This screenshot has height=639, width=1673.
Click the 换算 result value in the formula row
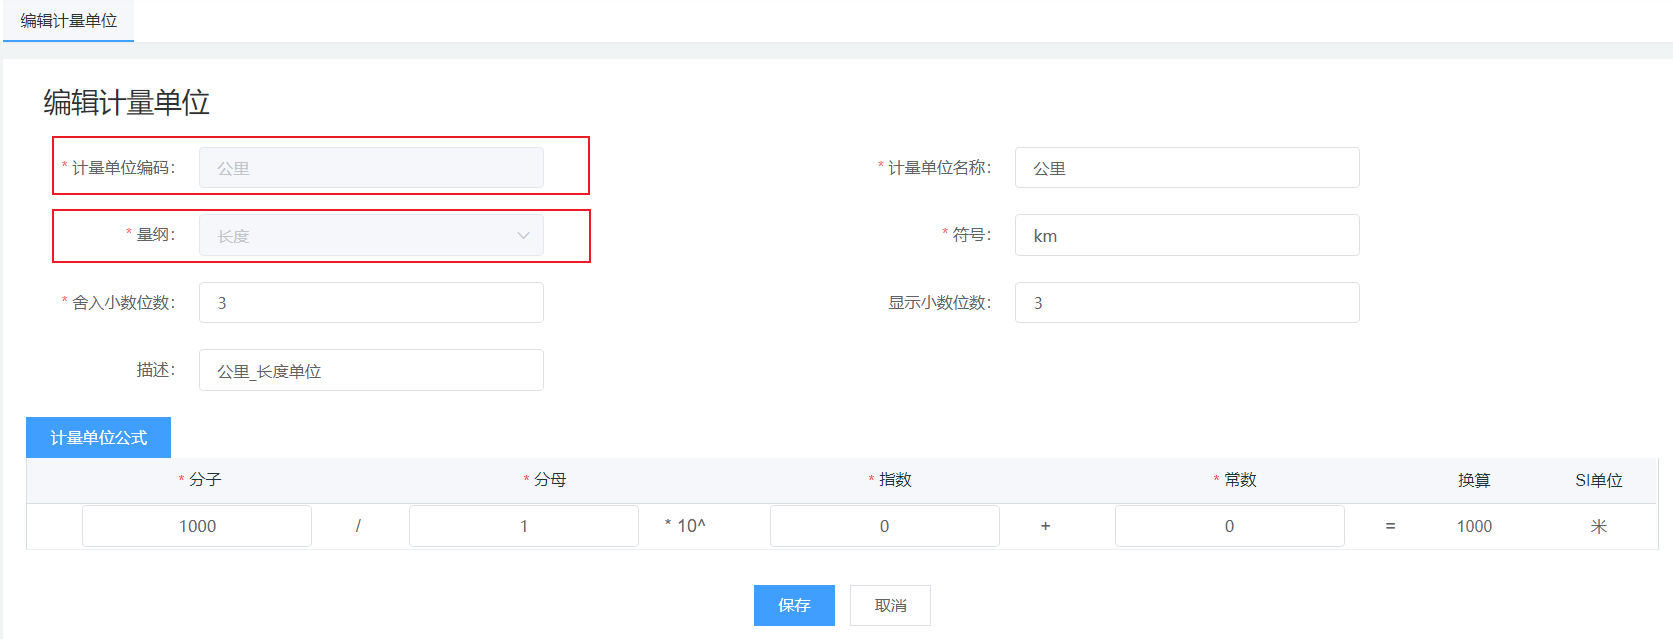(1474, 526)
